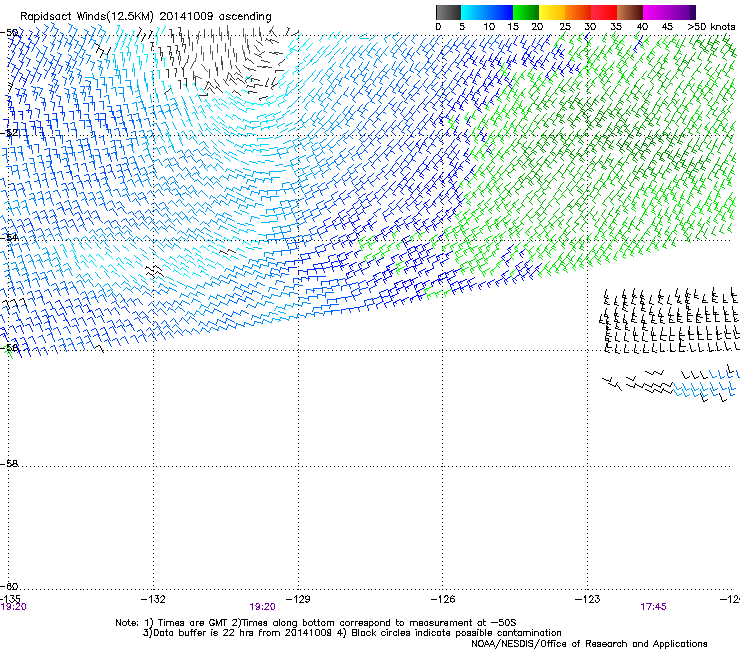This screenshot has width=740, height=650.
Task: Click the NOAA/NESDIS credit text
Action: coord(589,643)
